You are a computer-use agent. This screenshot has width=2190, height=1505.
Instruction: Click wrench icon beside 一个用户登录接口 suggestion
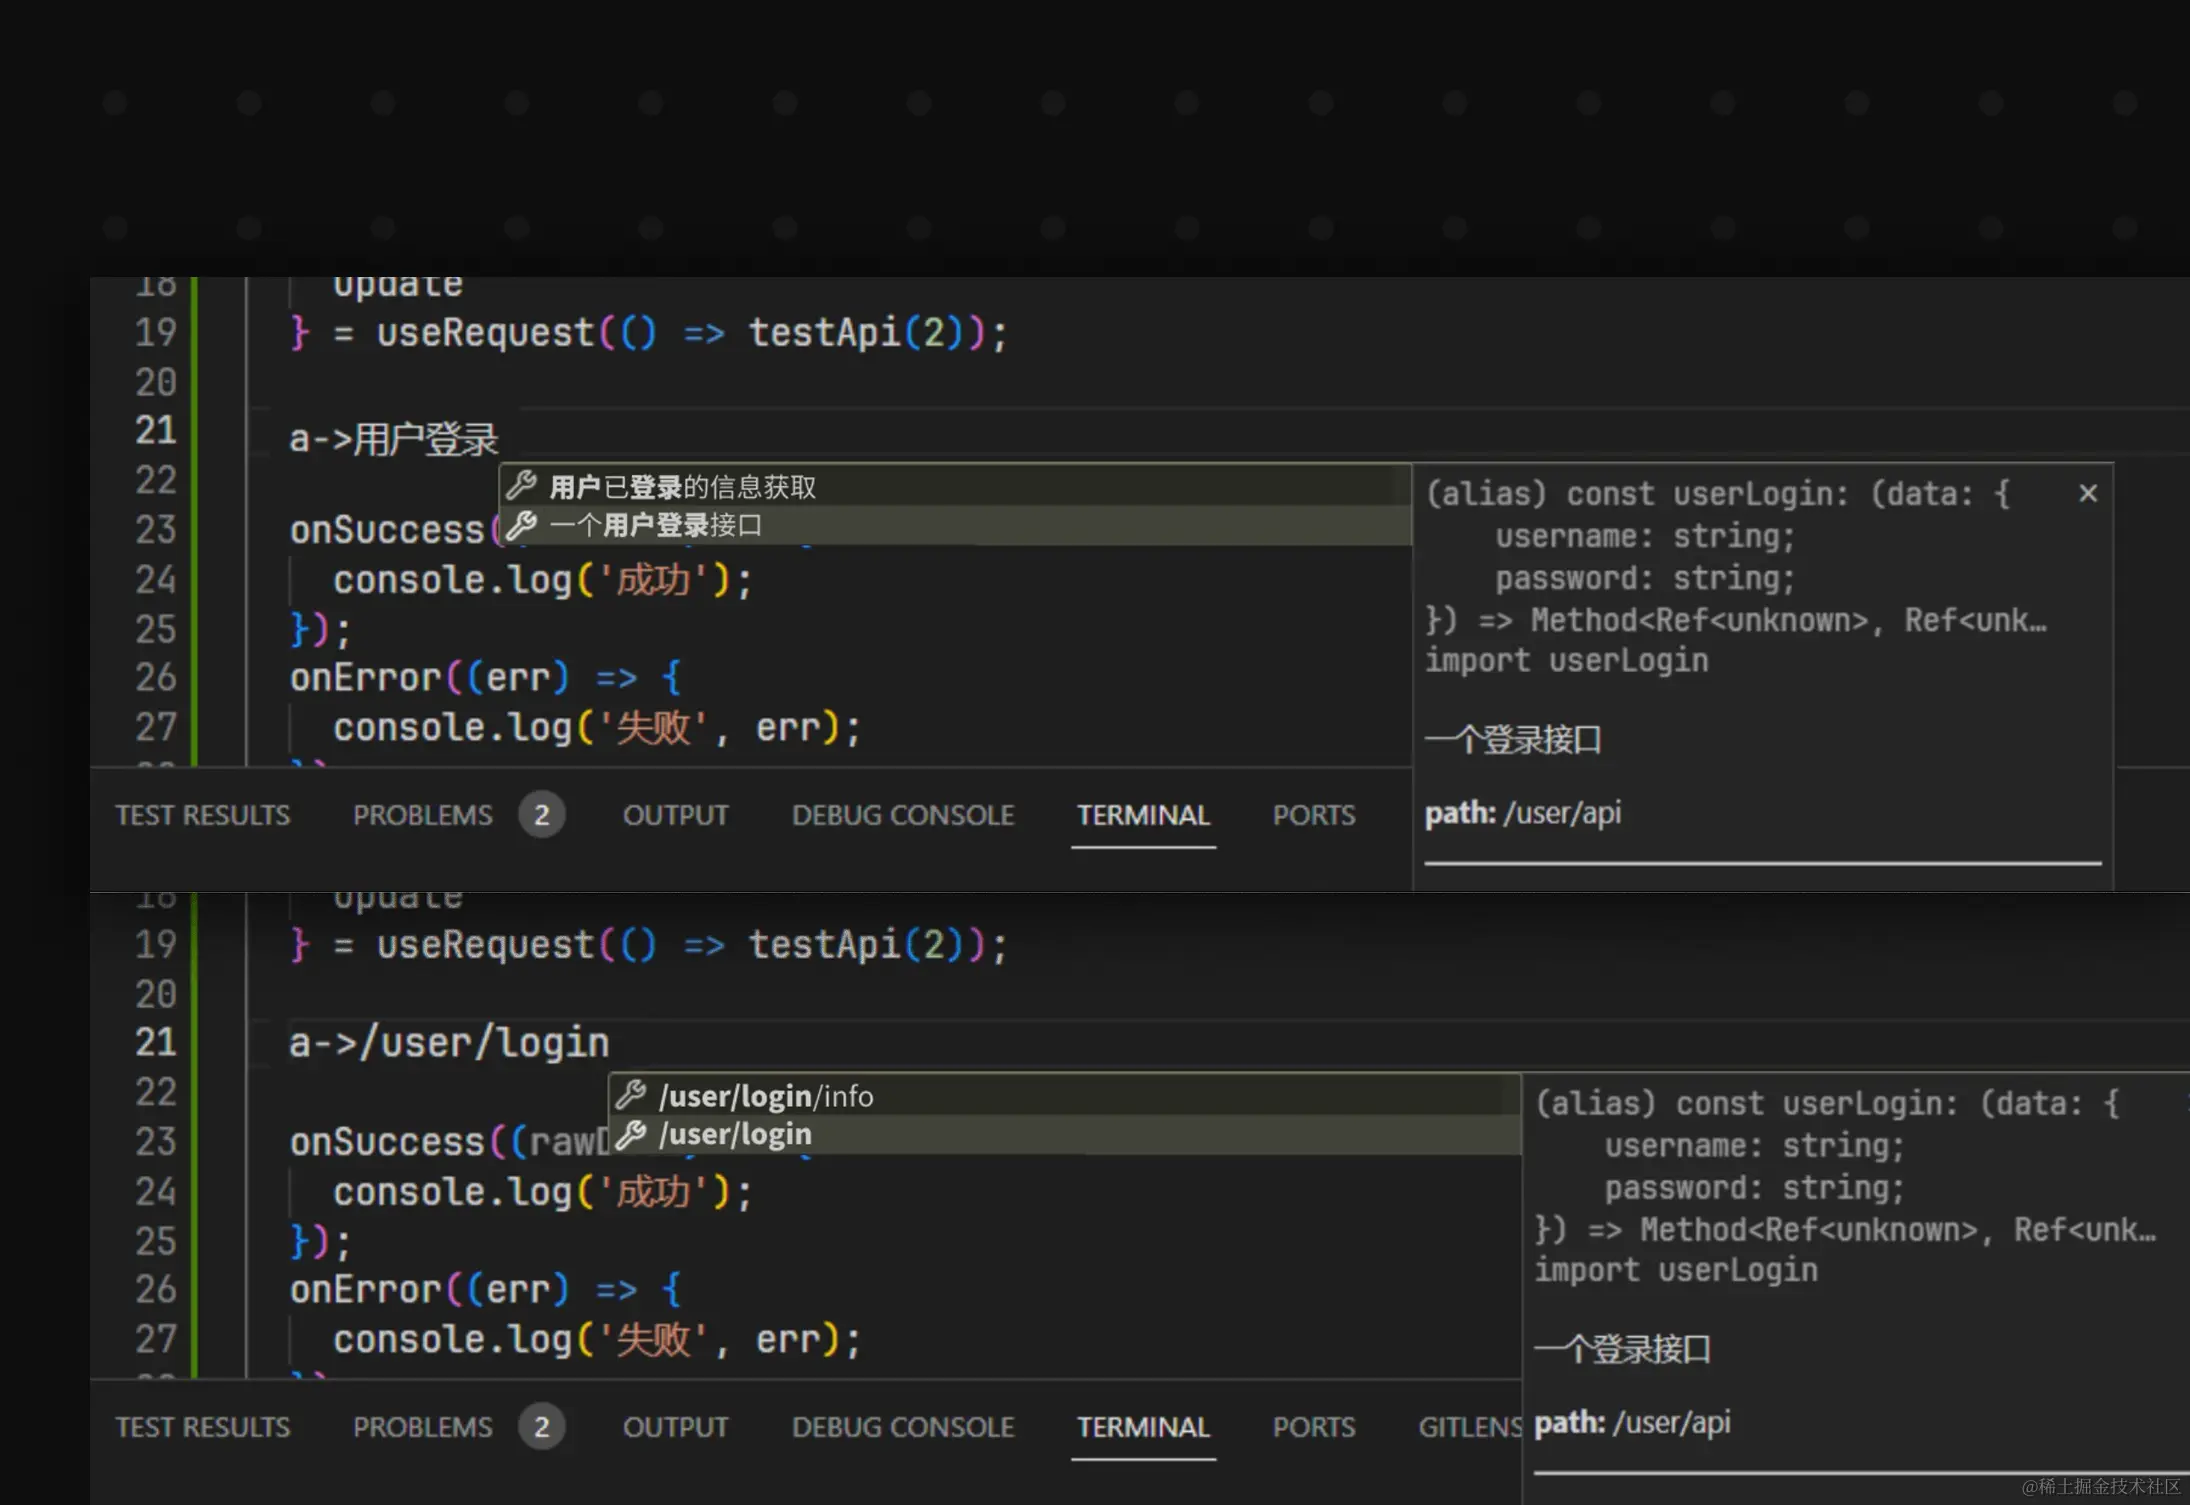(521, 525)
